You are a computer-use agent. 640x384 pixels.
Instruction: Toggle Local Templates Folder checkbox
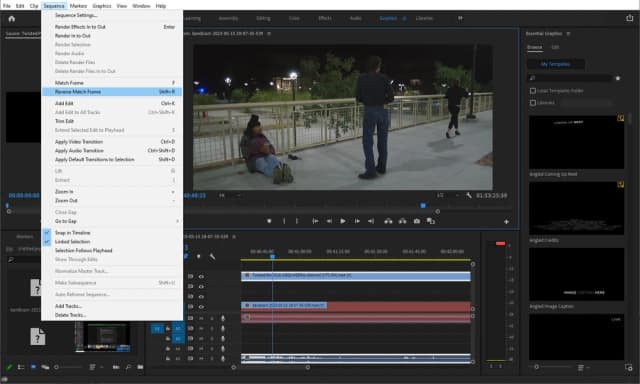(533, 91)
